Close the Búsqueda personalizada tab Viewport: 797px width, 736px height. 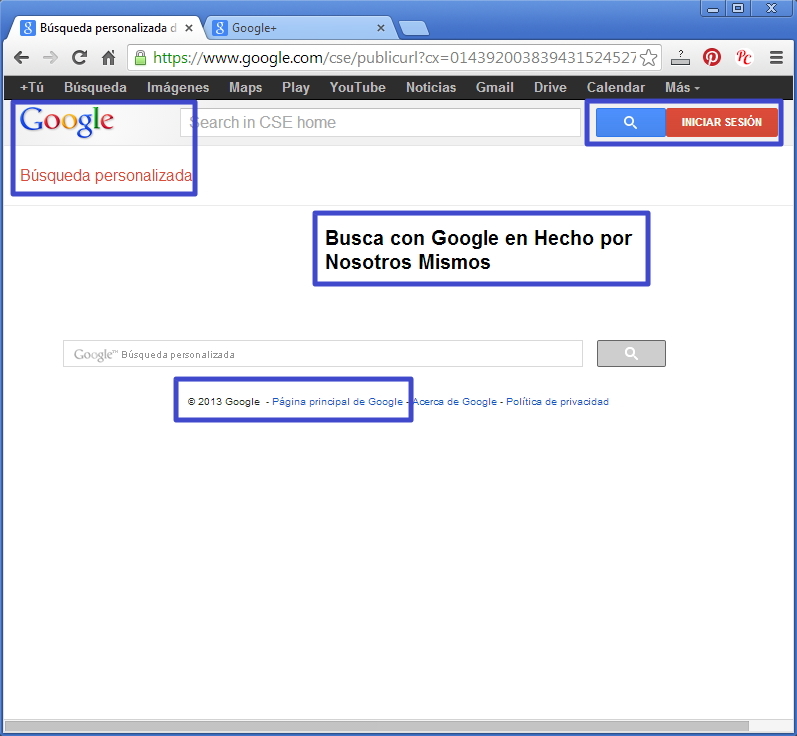(189, 28)
